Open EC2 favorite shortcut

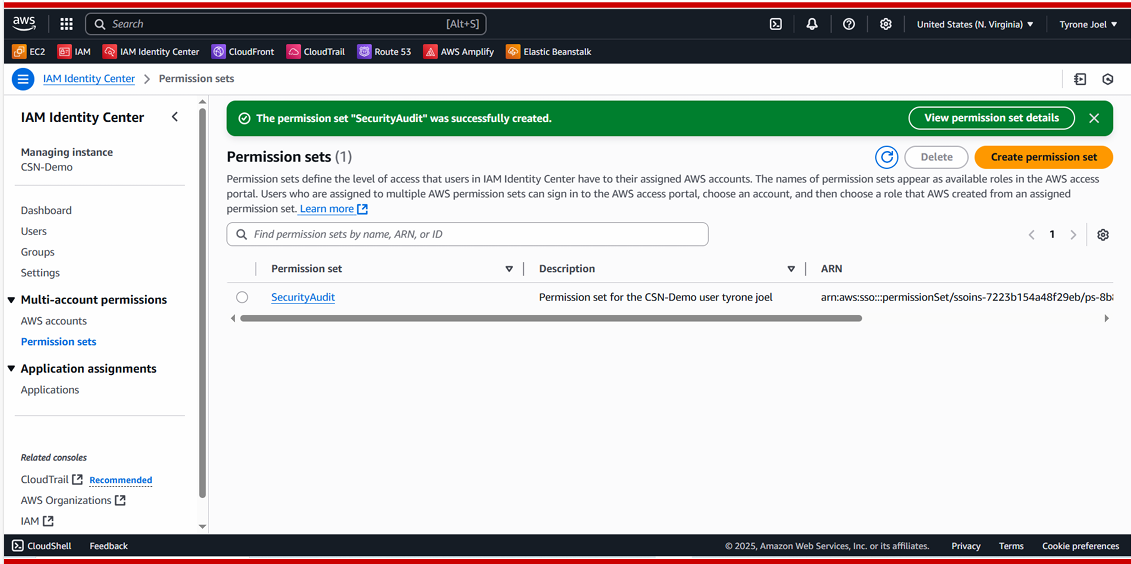point(29,52)
